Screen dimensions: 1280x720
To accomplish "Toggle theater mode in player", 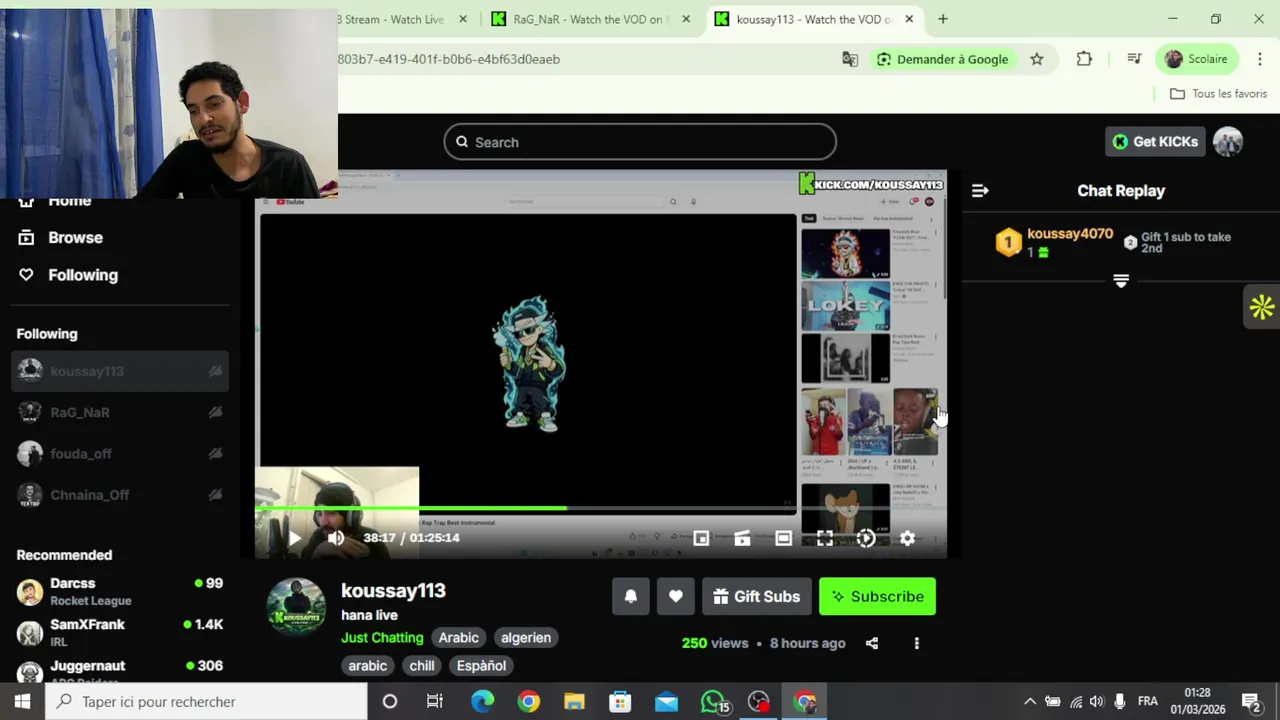I will tap(783, 538).
